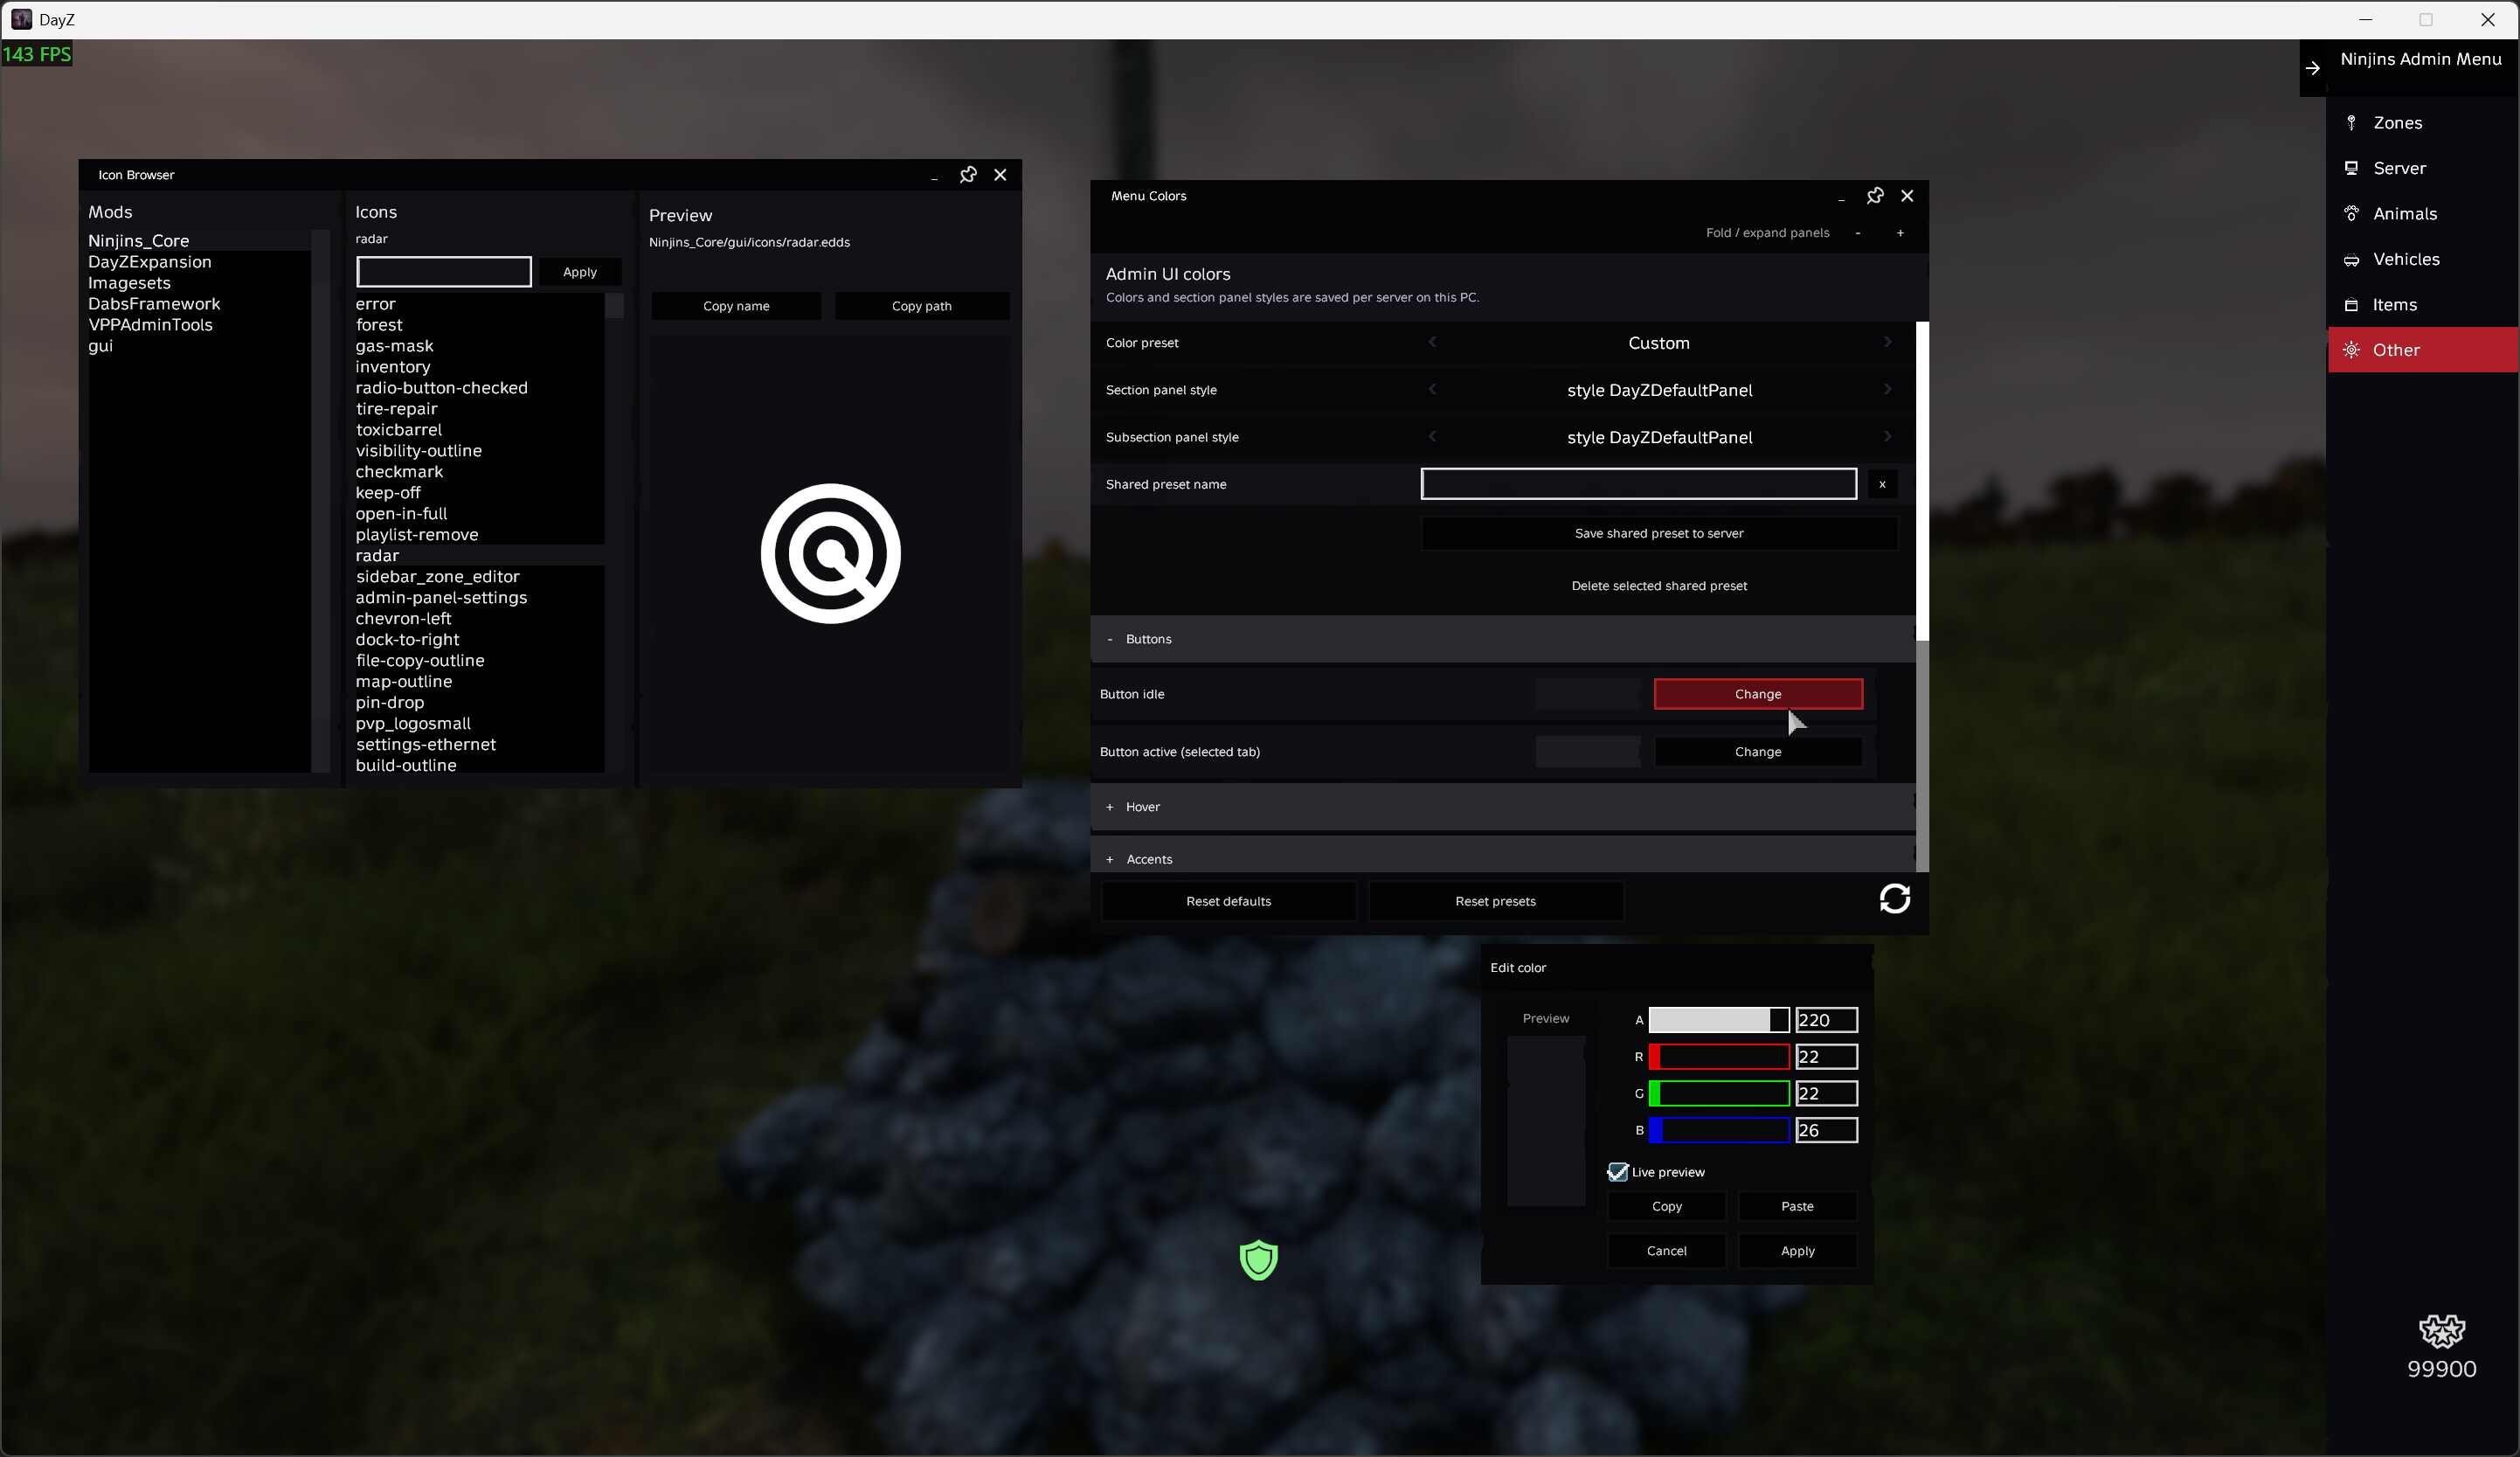Collapse the admin menu arrow icon
Screen dimensions: 2520x1457
click(2313, 68)
